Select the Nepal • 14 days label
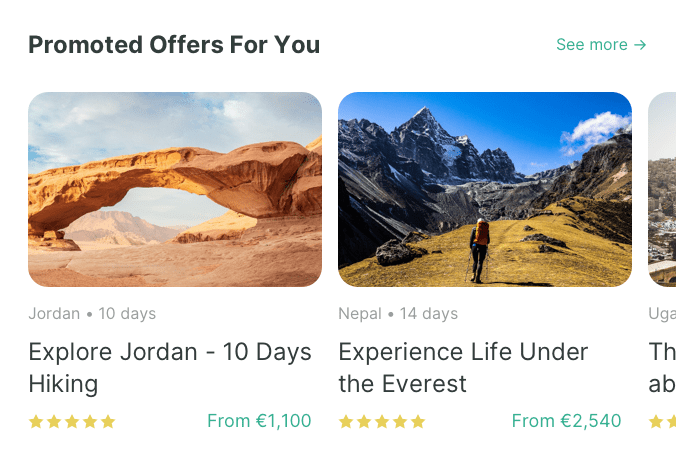The width and height of the screenshot is (676, 476). pyautogui.click(x=398, y=314)
